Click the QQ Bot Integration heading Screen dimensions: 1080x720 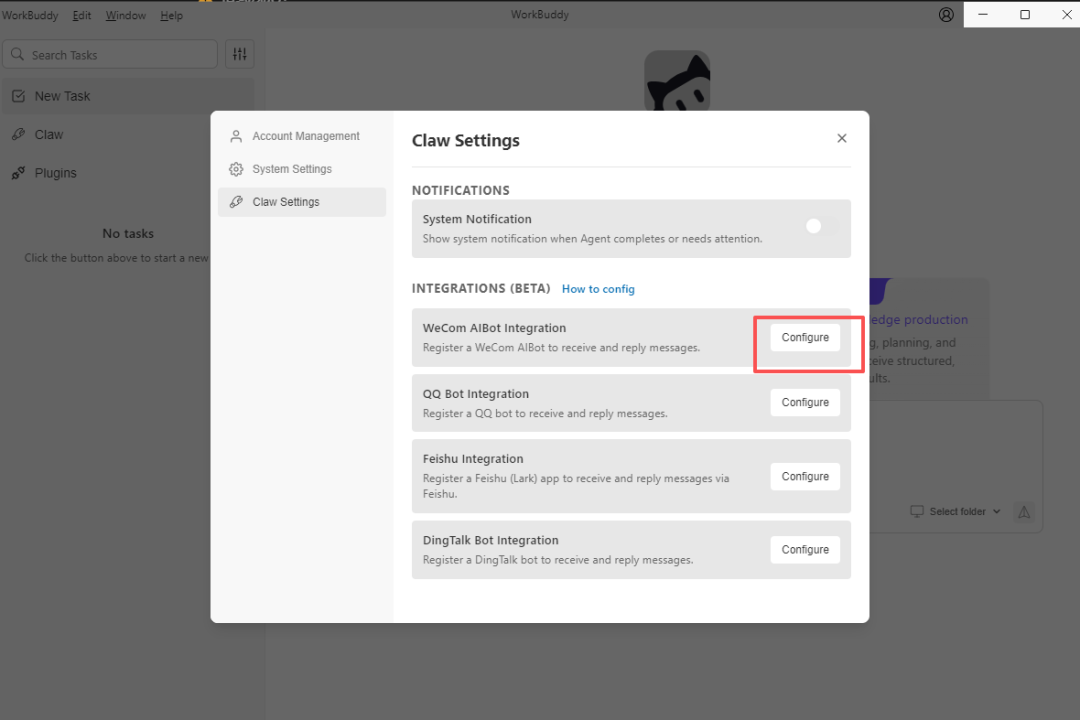tap(475, 394)
